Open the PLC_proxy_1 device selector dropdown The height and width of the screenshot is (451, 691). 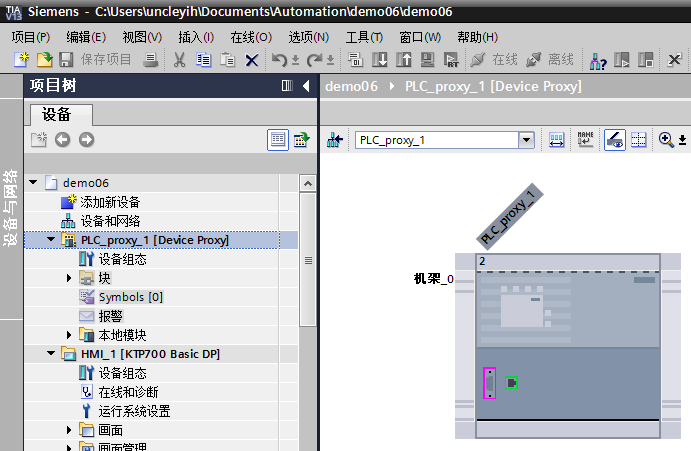click(526, 140)
